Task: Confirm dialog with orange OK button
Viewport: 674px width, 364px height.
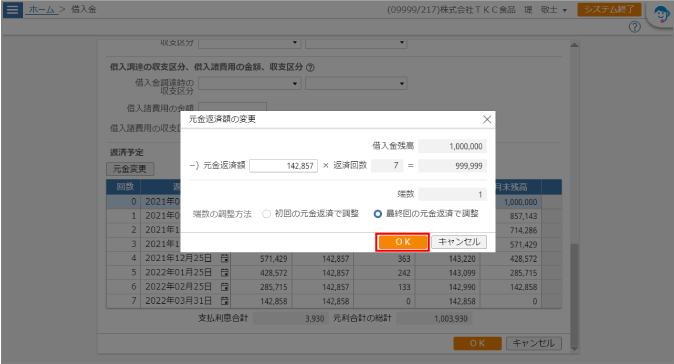Action: [x=403, y=242]
